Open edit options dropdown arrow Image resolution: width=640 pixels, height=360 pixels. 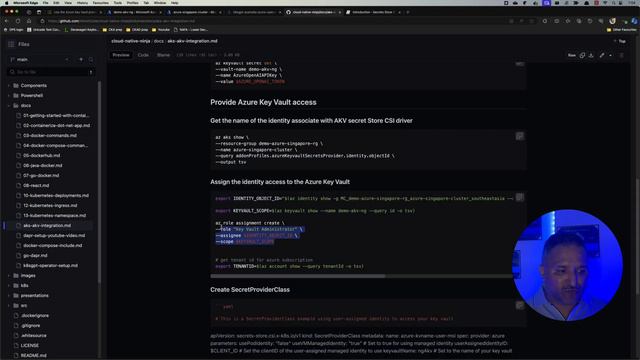click(611, 55)
